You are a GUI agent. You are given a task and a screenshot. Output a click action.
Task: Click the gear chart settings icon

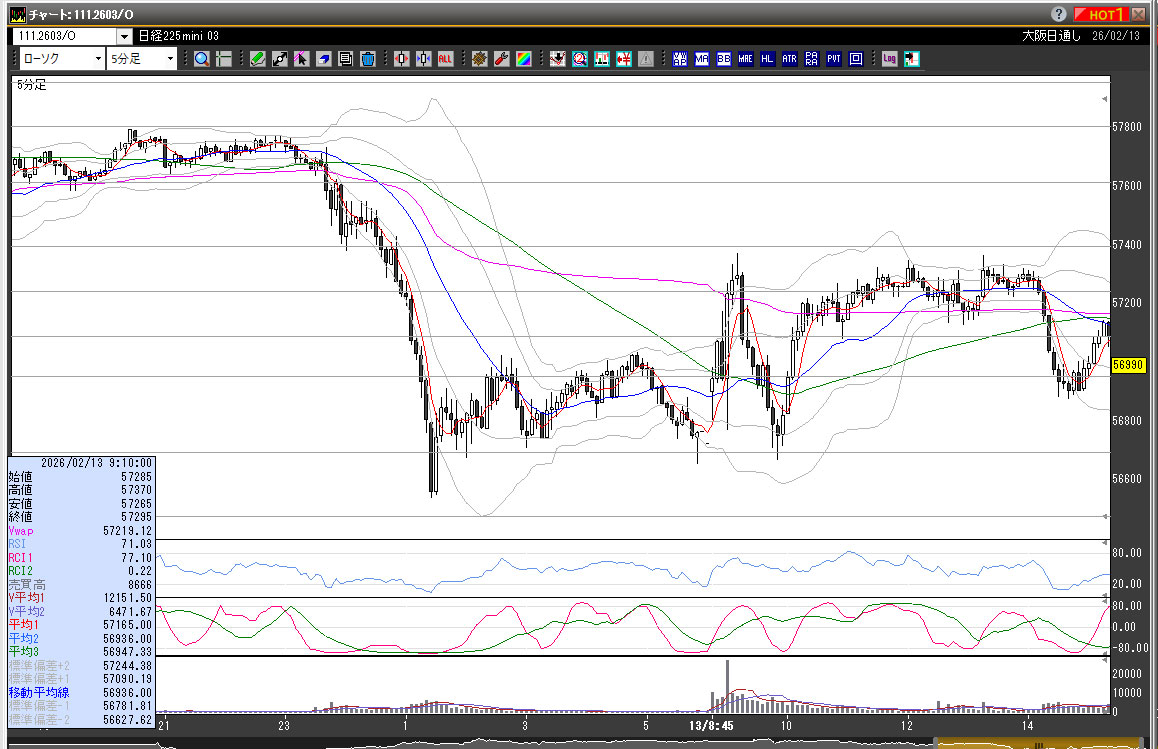click(x=479, y=59)
